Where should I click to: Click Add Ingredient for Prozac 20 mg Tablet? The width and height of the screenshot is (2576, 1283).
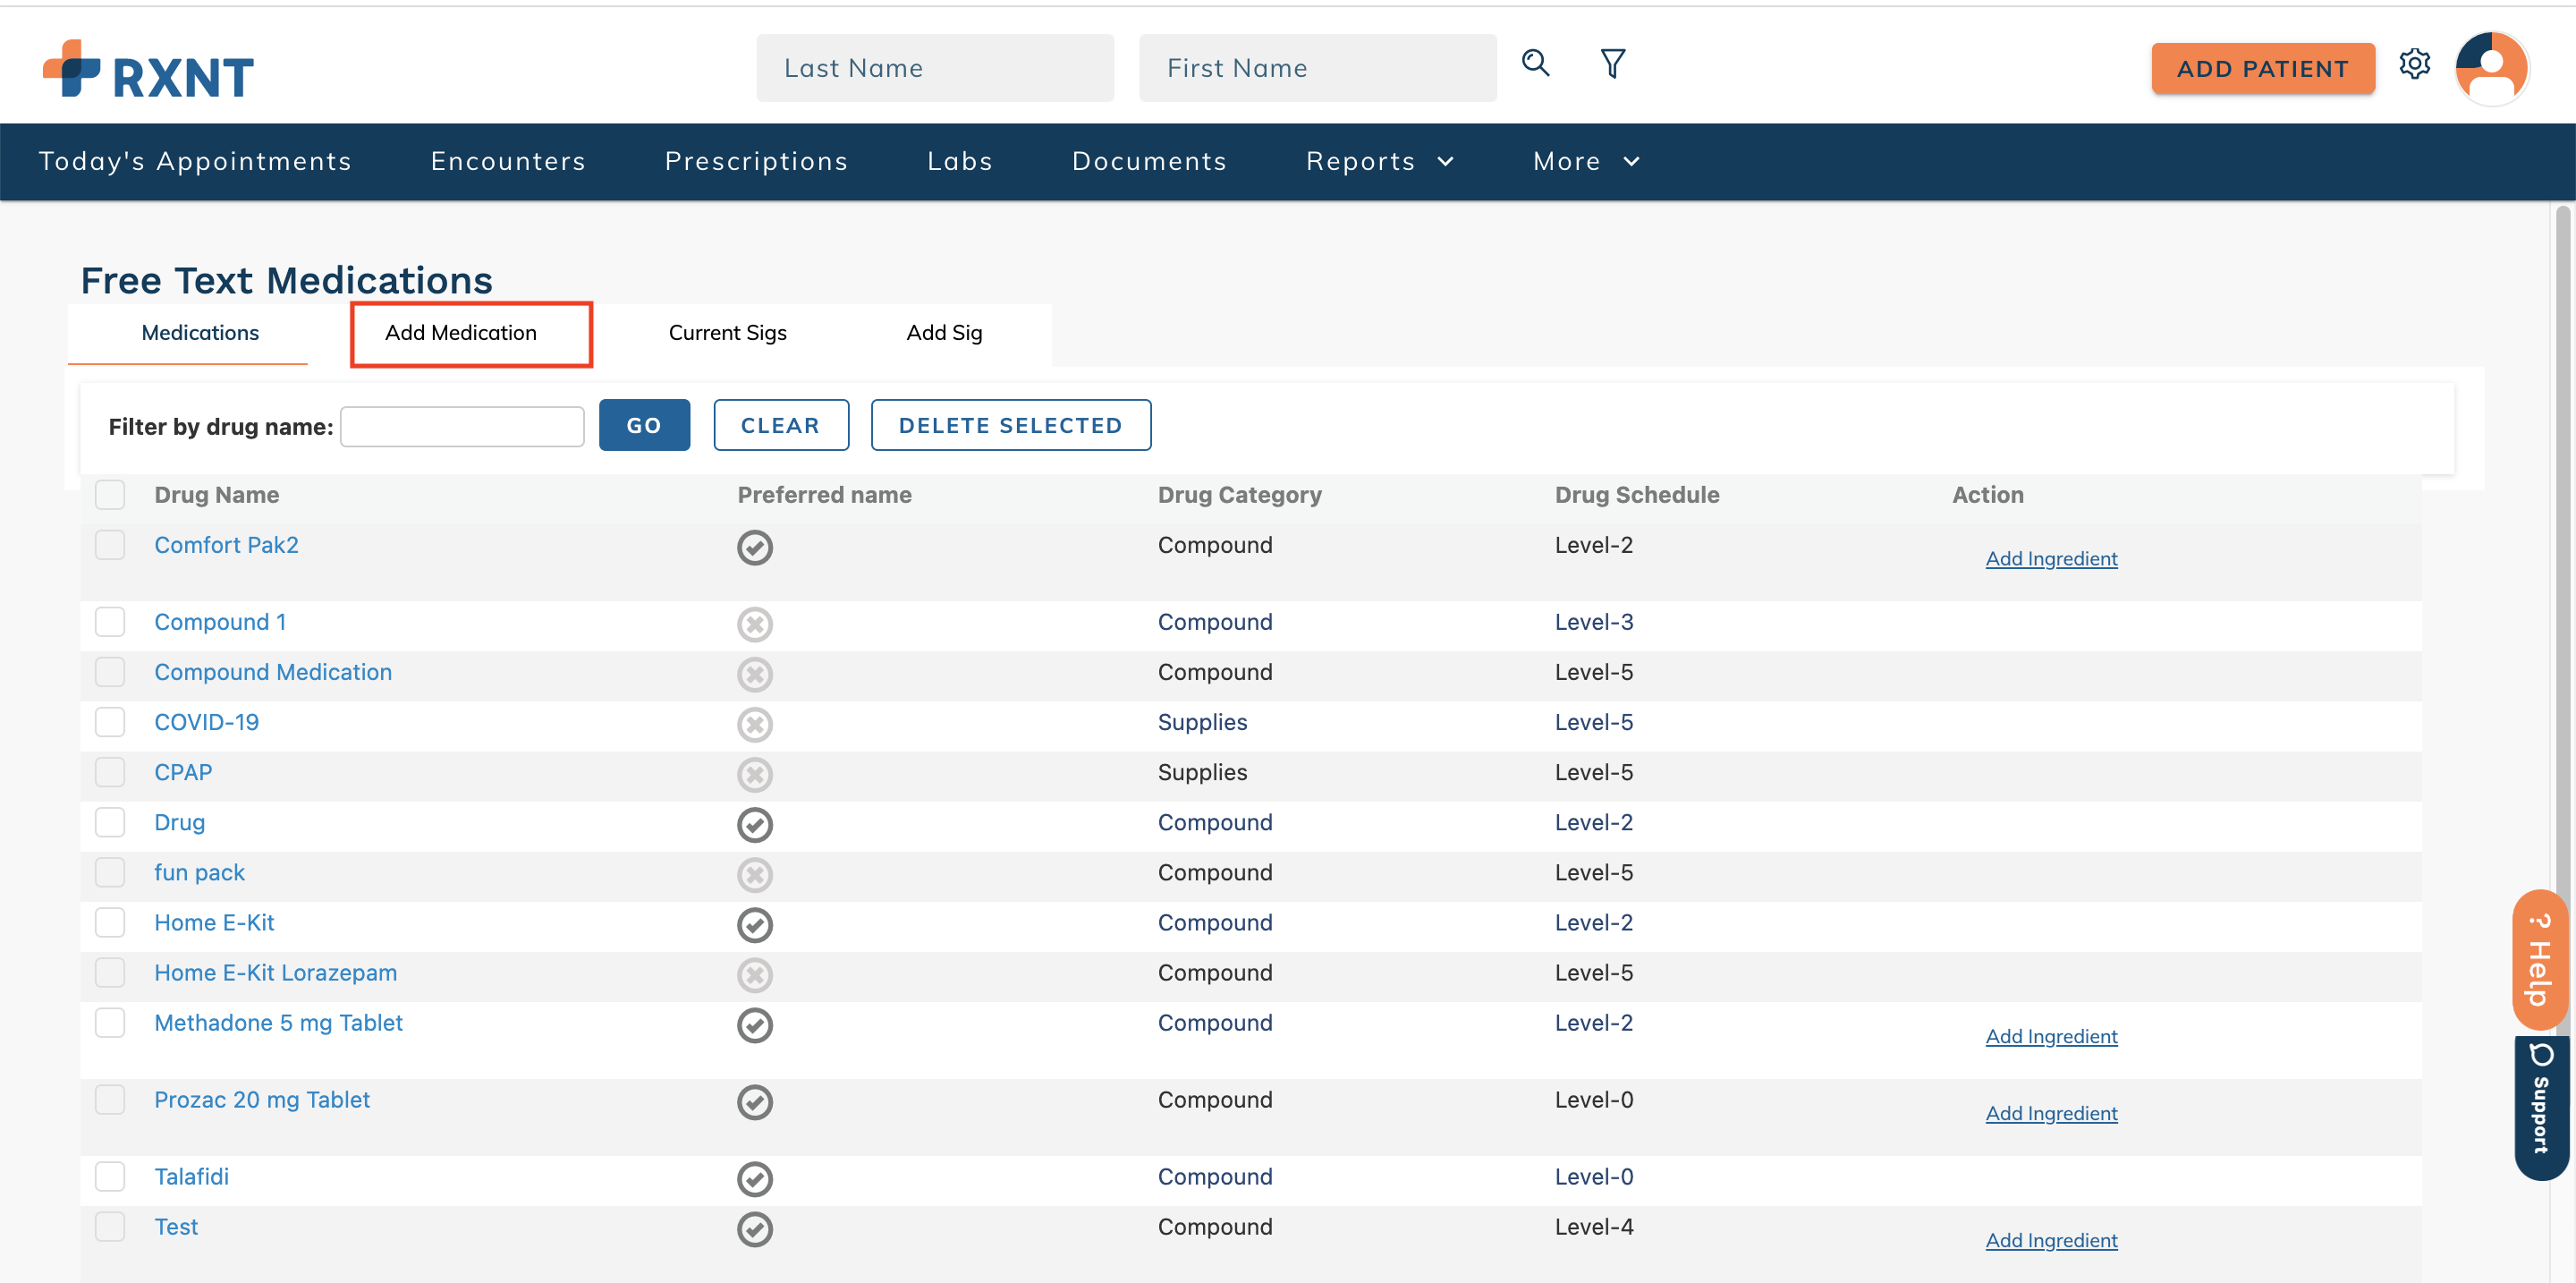click(x=2051, y=1113)
